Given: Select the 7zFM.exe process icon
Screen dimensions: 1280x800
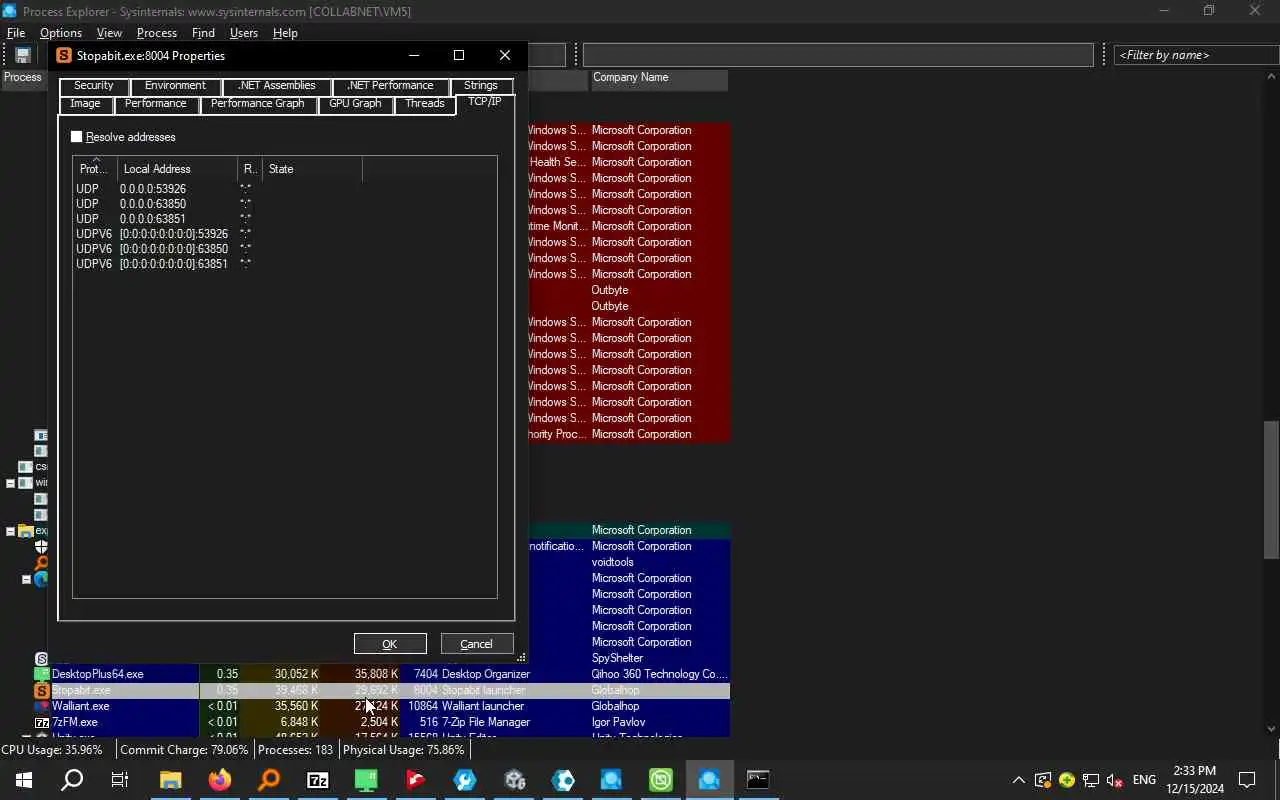Looking at the screenshot, I should coord(42,722).
